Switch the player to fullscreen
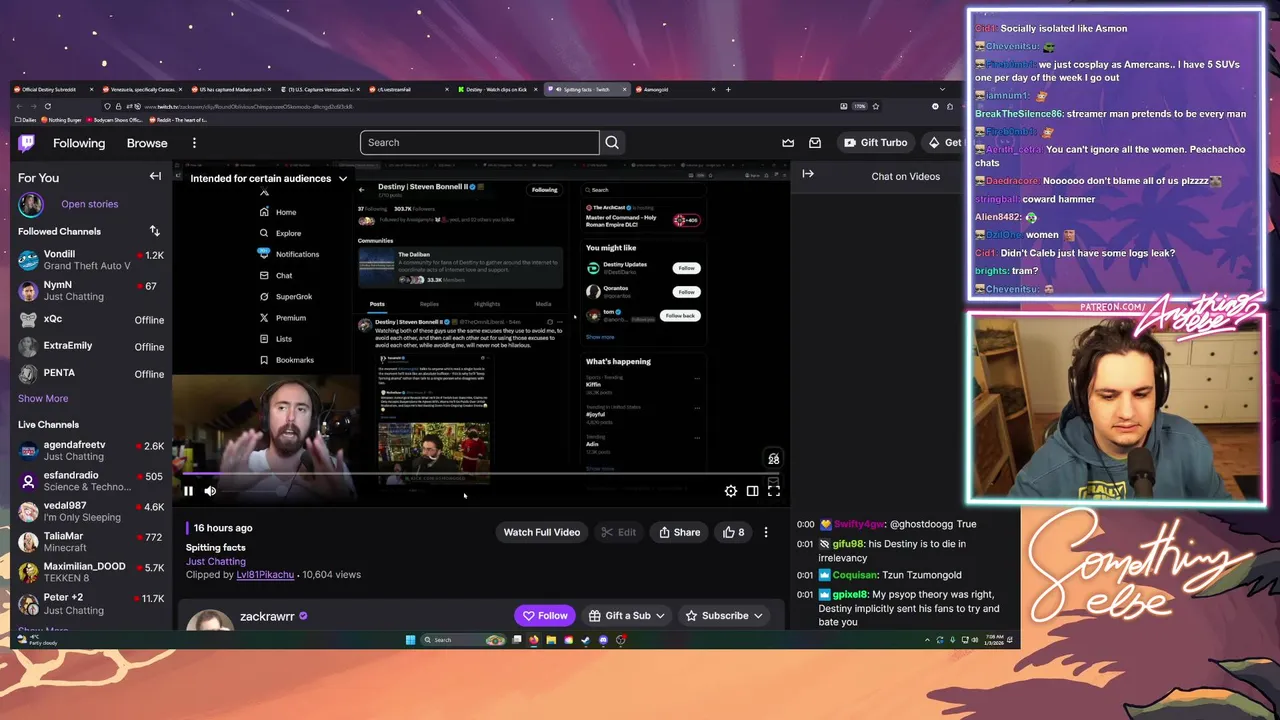Viewport: 1280px width, 720px height. [x=773, y=491]
